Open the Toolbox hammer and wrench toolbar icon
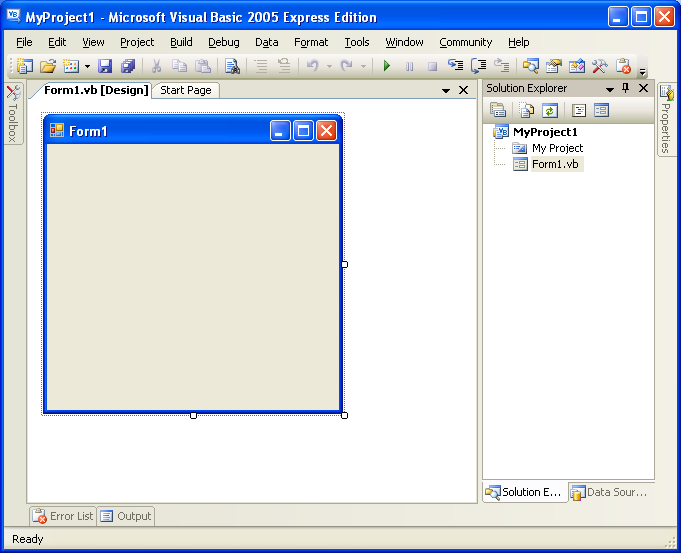Screen dimensions: 681x553 (x=600, y=66)
